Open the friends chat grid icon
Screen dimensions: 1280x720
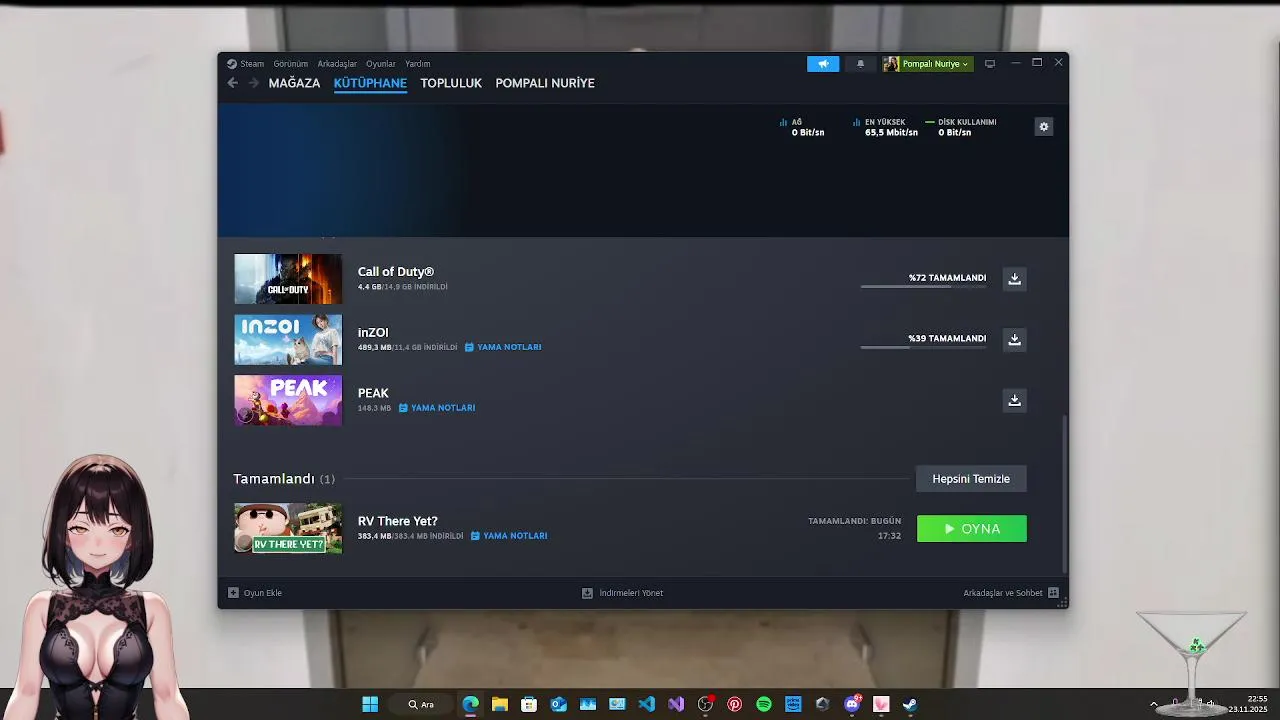point(1053,593)
